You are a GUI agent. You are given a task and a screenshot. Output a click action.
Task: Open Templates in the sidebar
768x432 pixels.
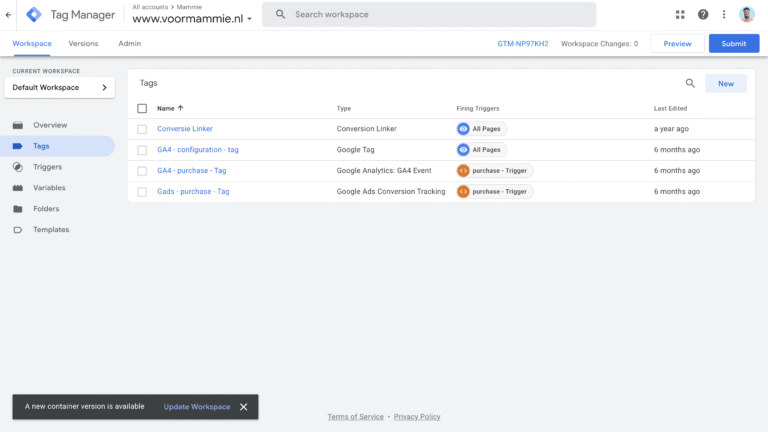[51, 230]
